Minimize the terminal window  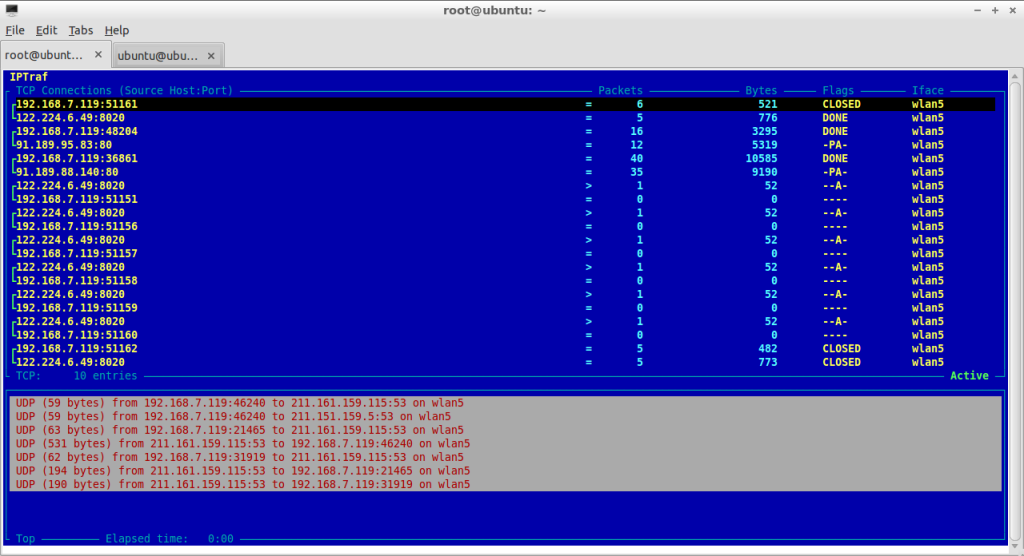pos(978,10)
